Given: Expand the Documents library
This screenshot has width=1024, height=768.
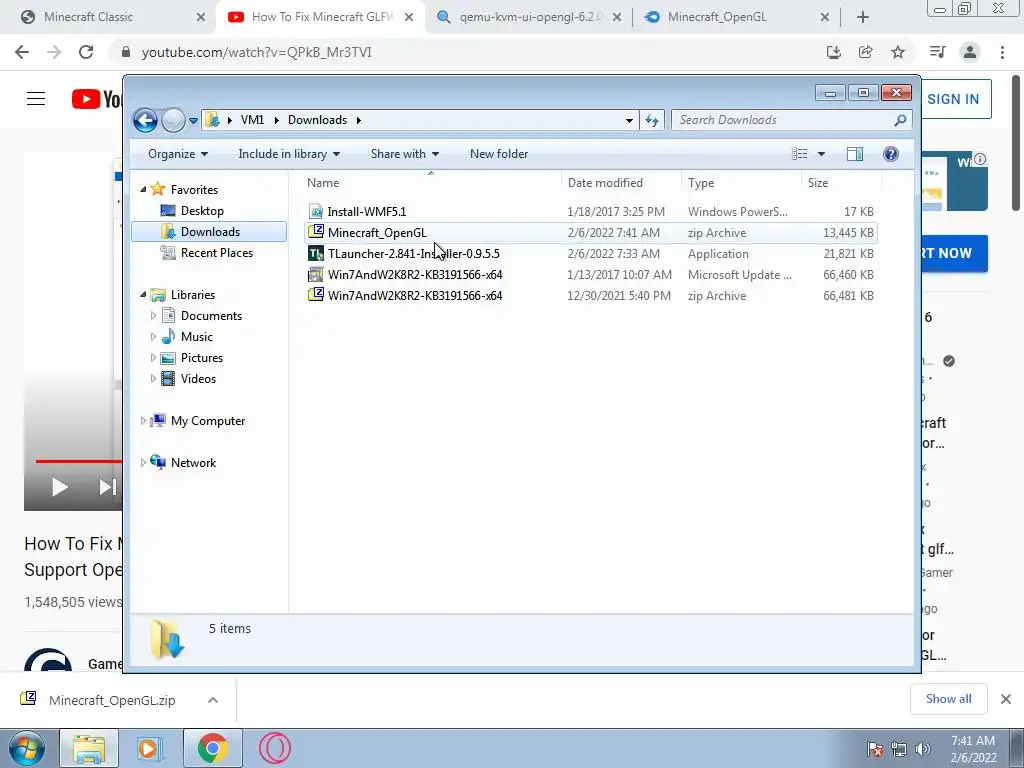Looking at the screenshot, I should coord(153,316).
